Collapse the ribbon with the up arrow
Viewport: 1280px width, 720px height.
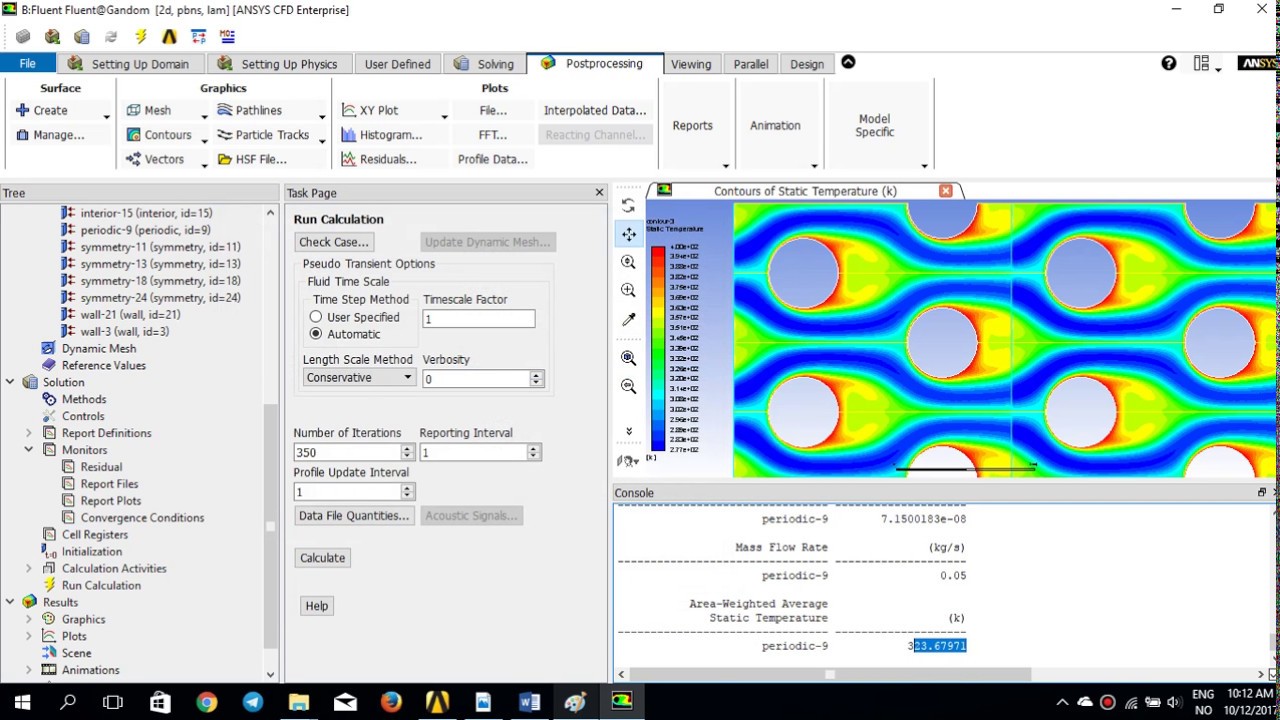pyautogui.click(x=848, y=62)
